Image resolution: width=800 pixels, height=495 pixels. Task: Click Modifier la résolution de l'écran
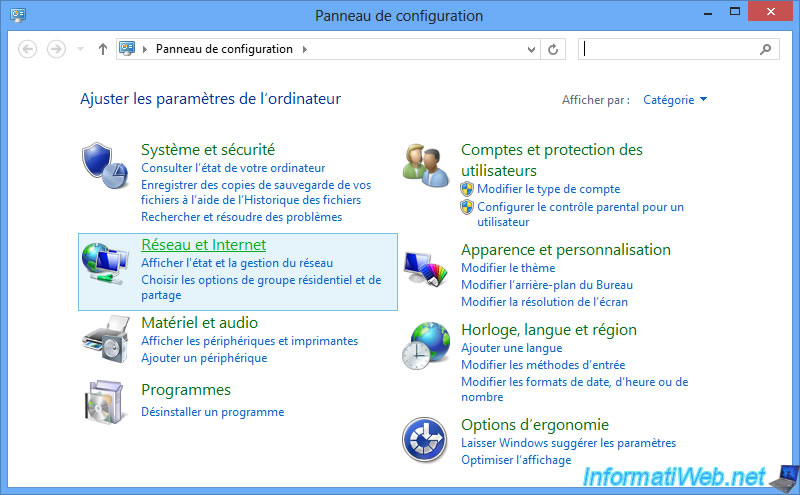pos(544,302)
